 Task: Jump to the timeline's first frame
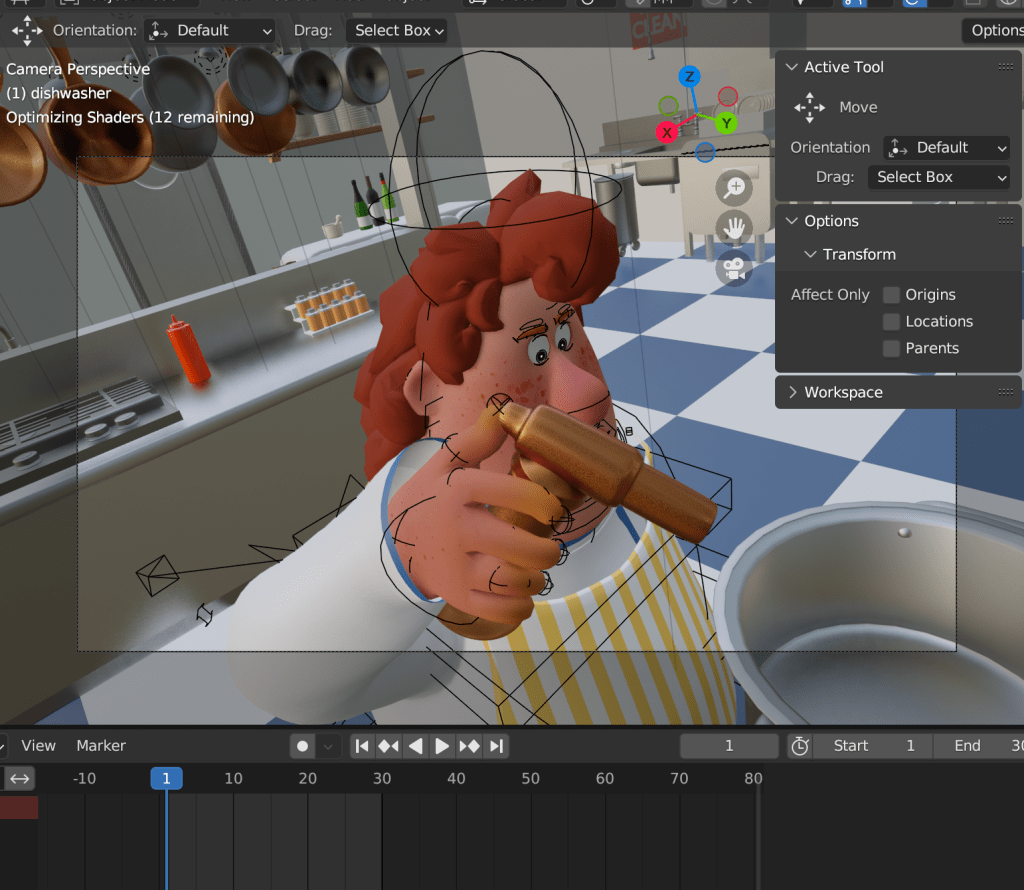coord(362,746)
